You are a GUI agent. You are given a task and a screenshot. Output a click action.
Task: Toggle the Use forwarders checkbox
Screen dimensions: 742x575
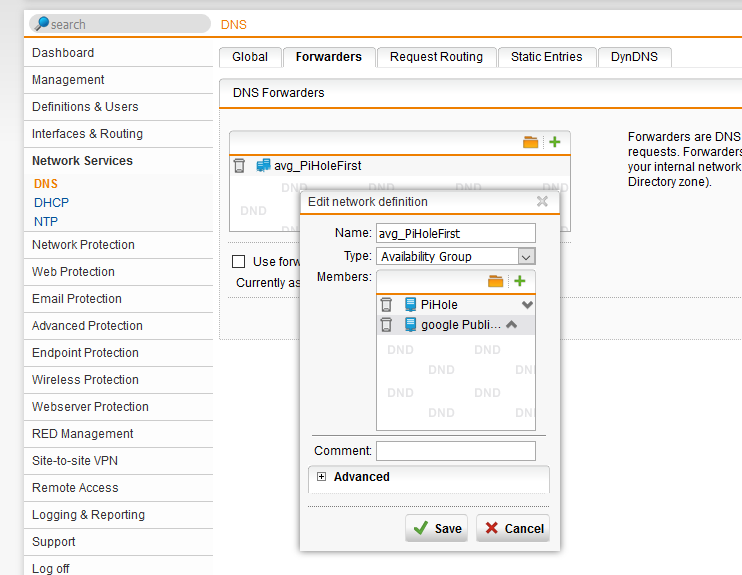coord(239,261)
